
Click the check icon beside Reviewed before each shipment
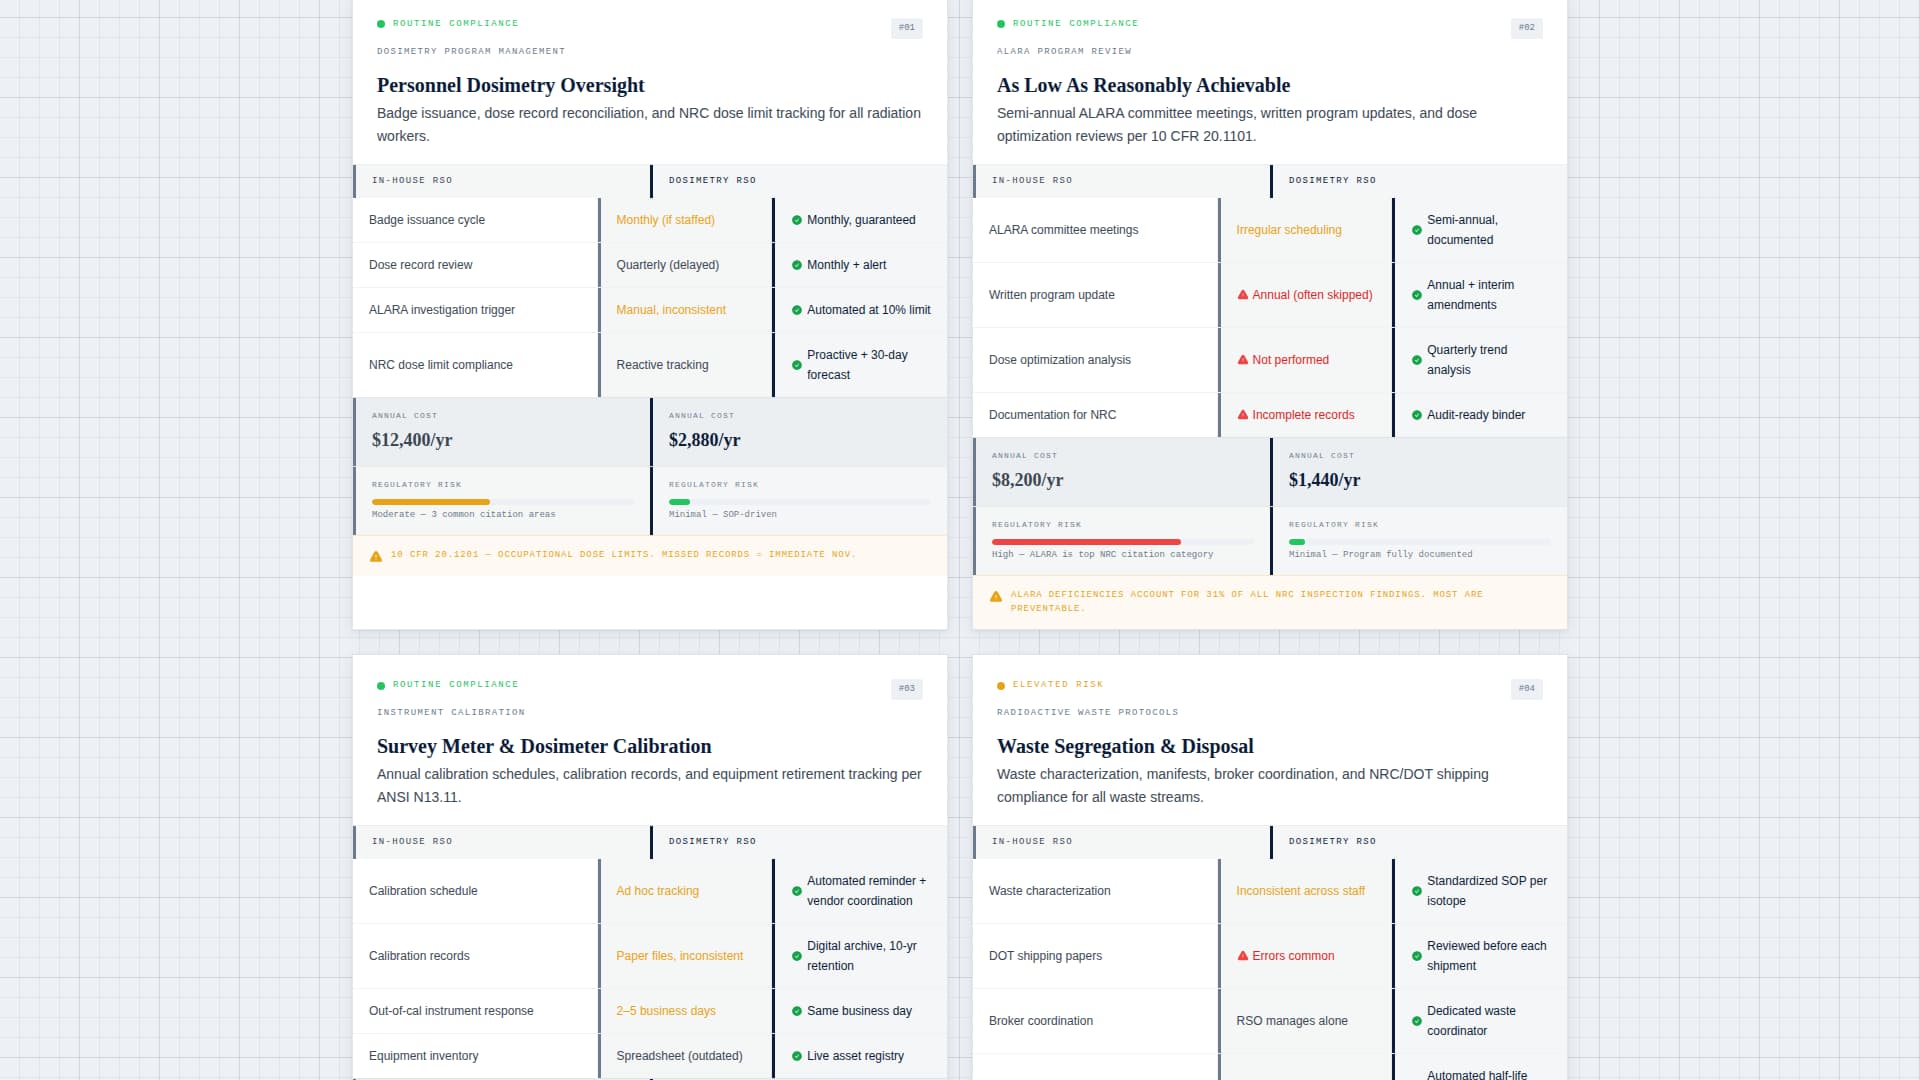click(x=1417, y=956)
